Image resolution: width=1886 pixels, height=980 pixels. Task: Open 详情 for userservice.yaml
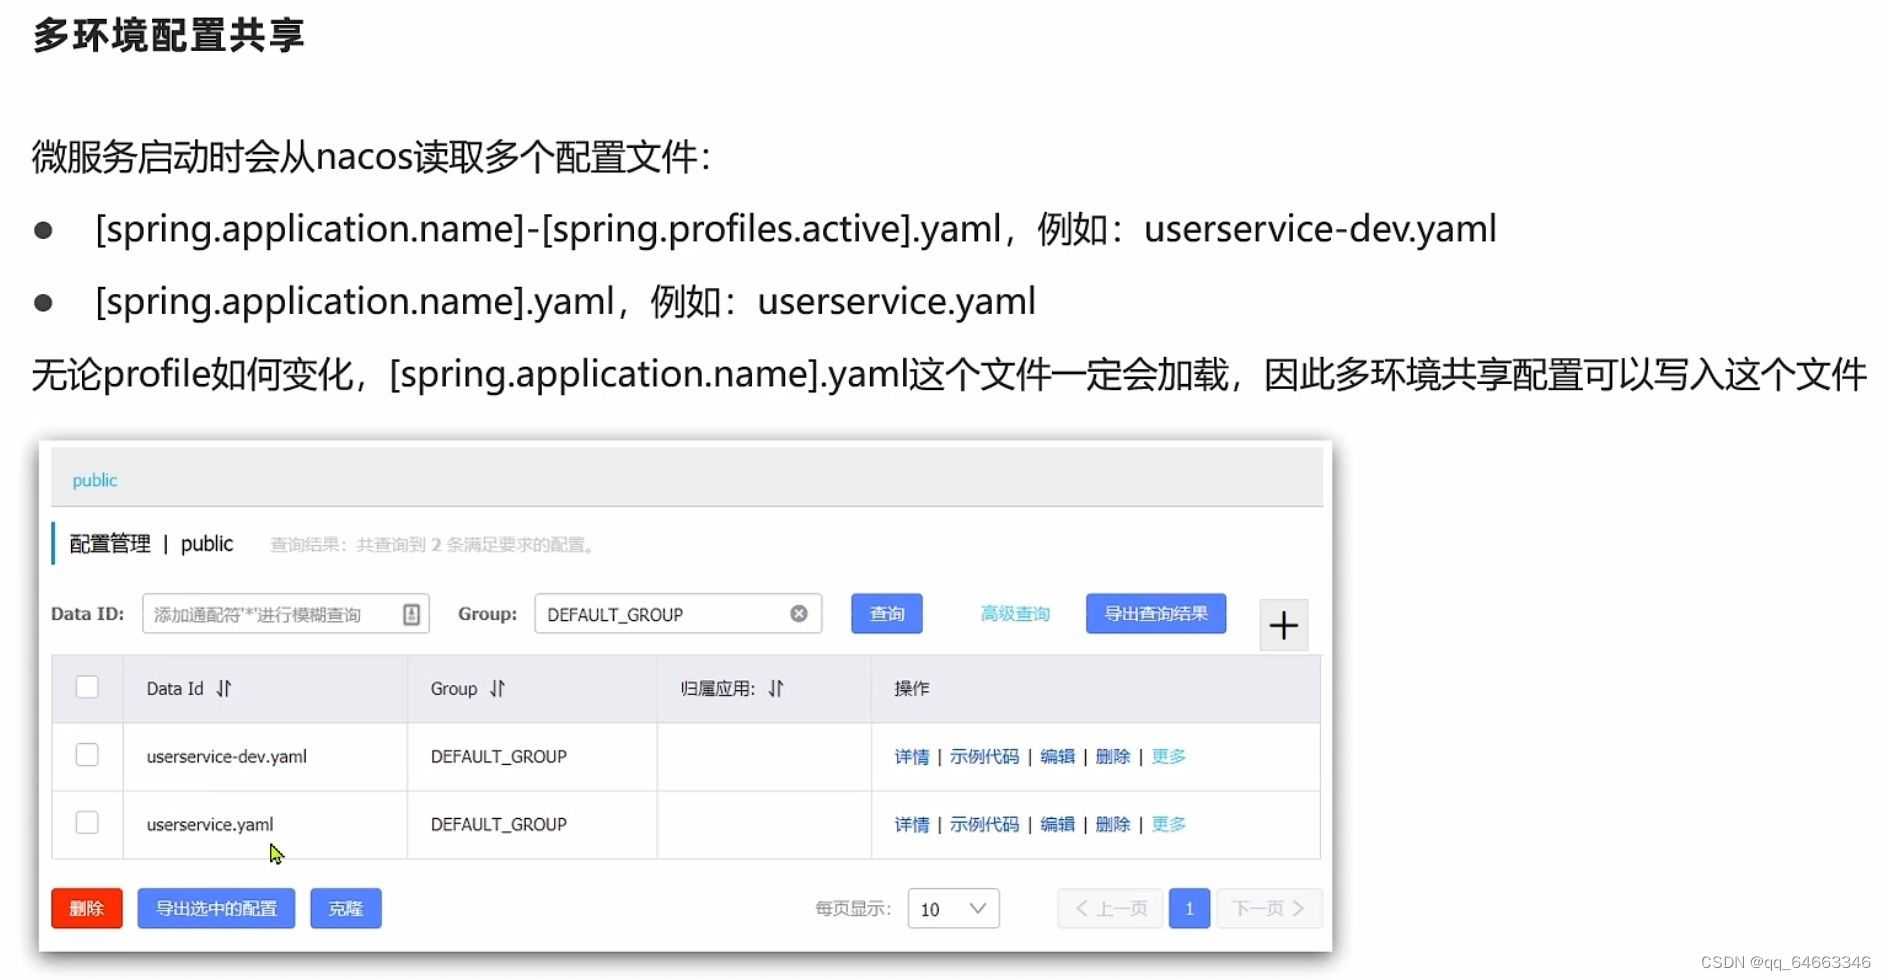pos(912,825)
